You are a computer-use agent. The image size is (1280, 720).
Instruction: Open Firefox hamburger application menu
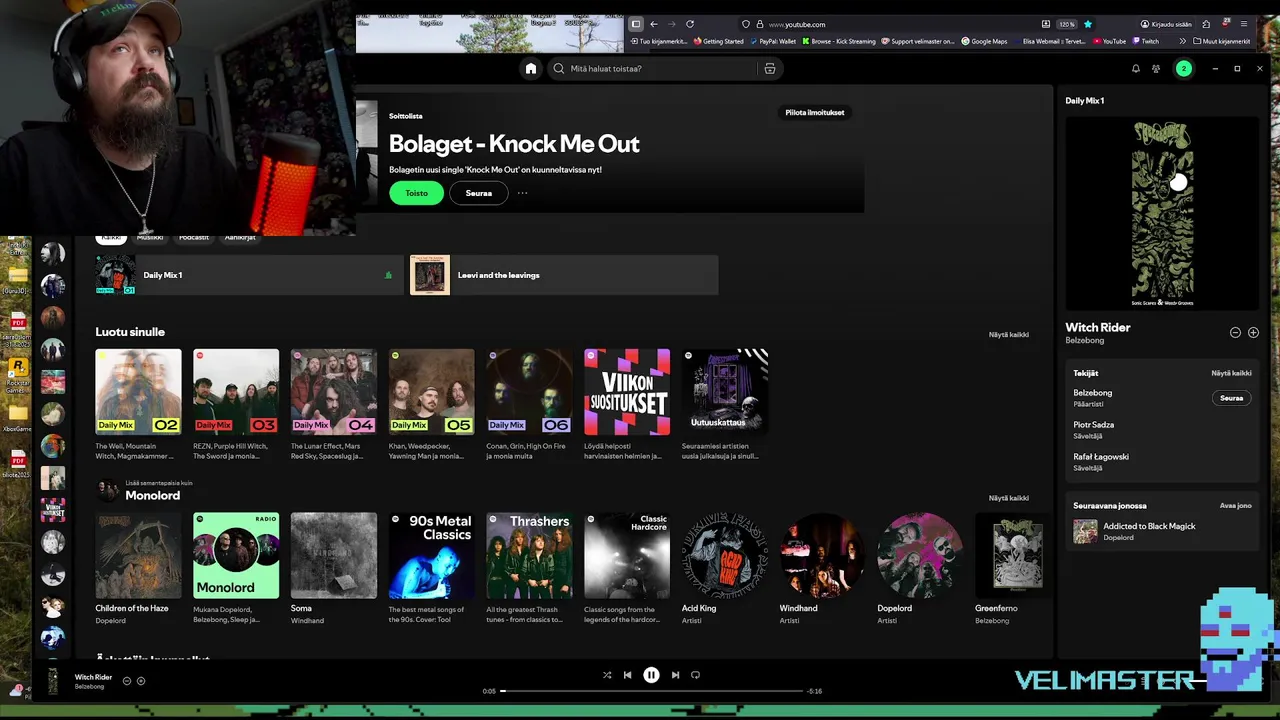(x=1246, y=24)
